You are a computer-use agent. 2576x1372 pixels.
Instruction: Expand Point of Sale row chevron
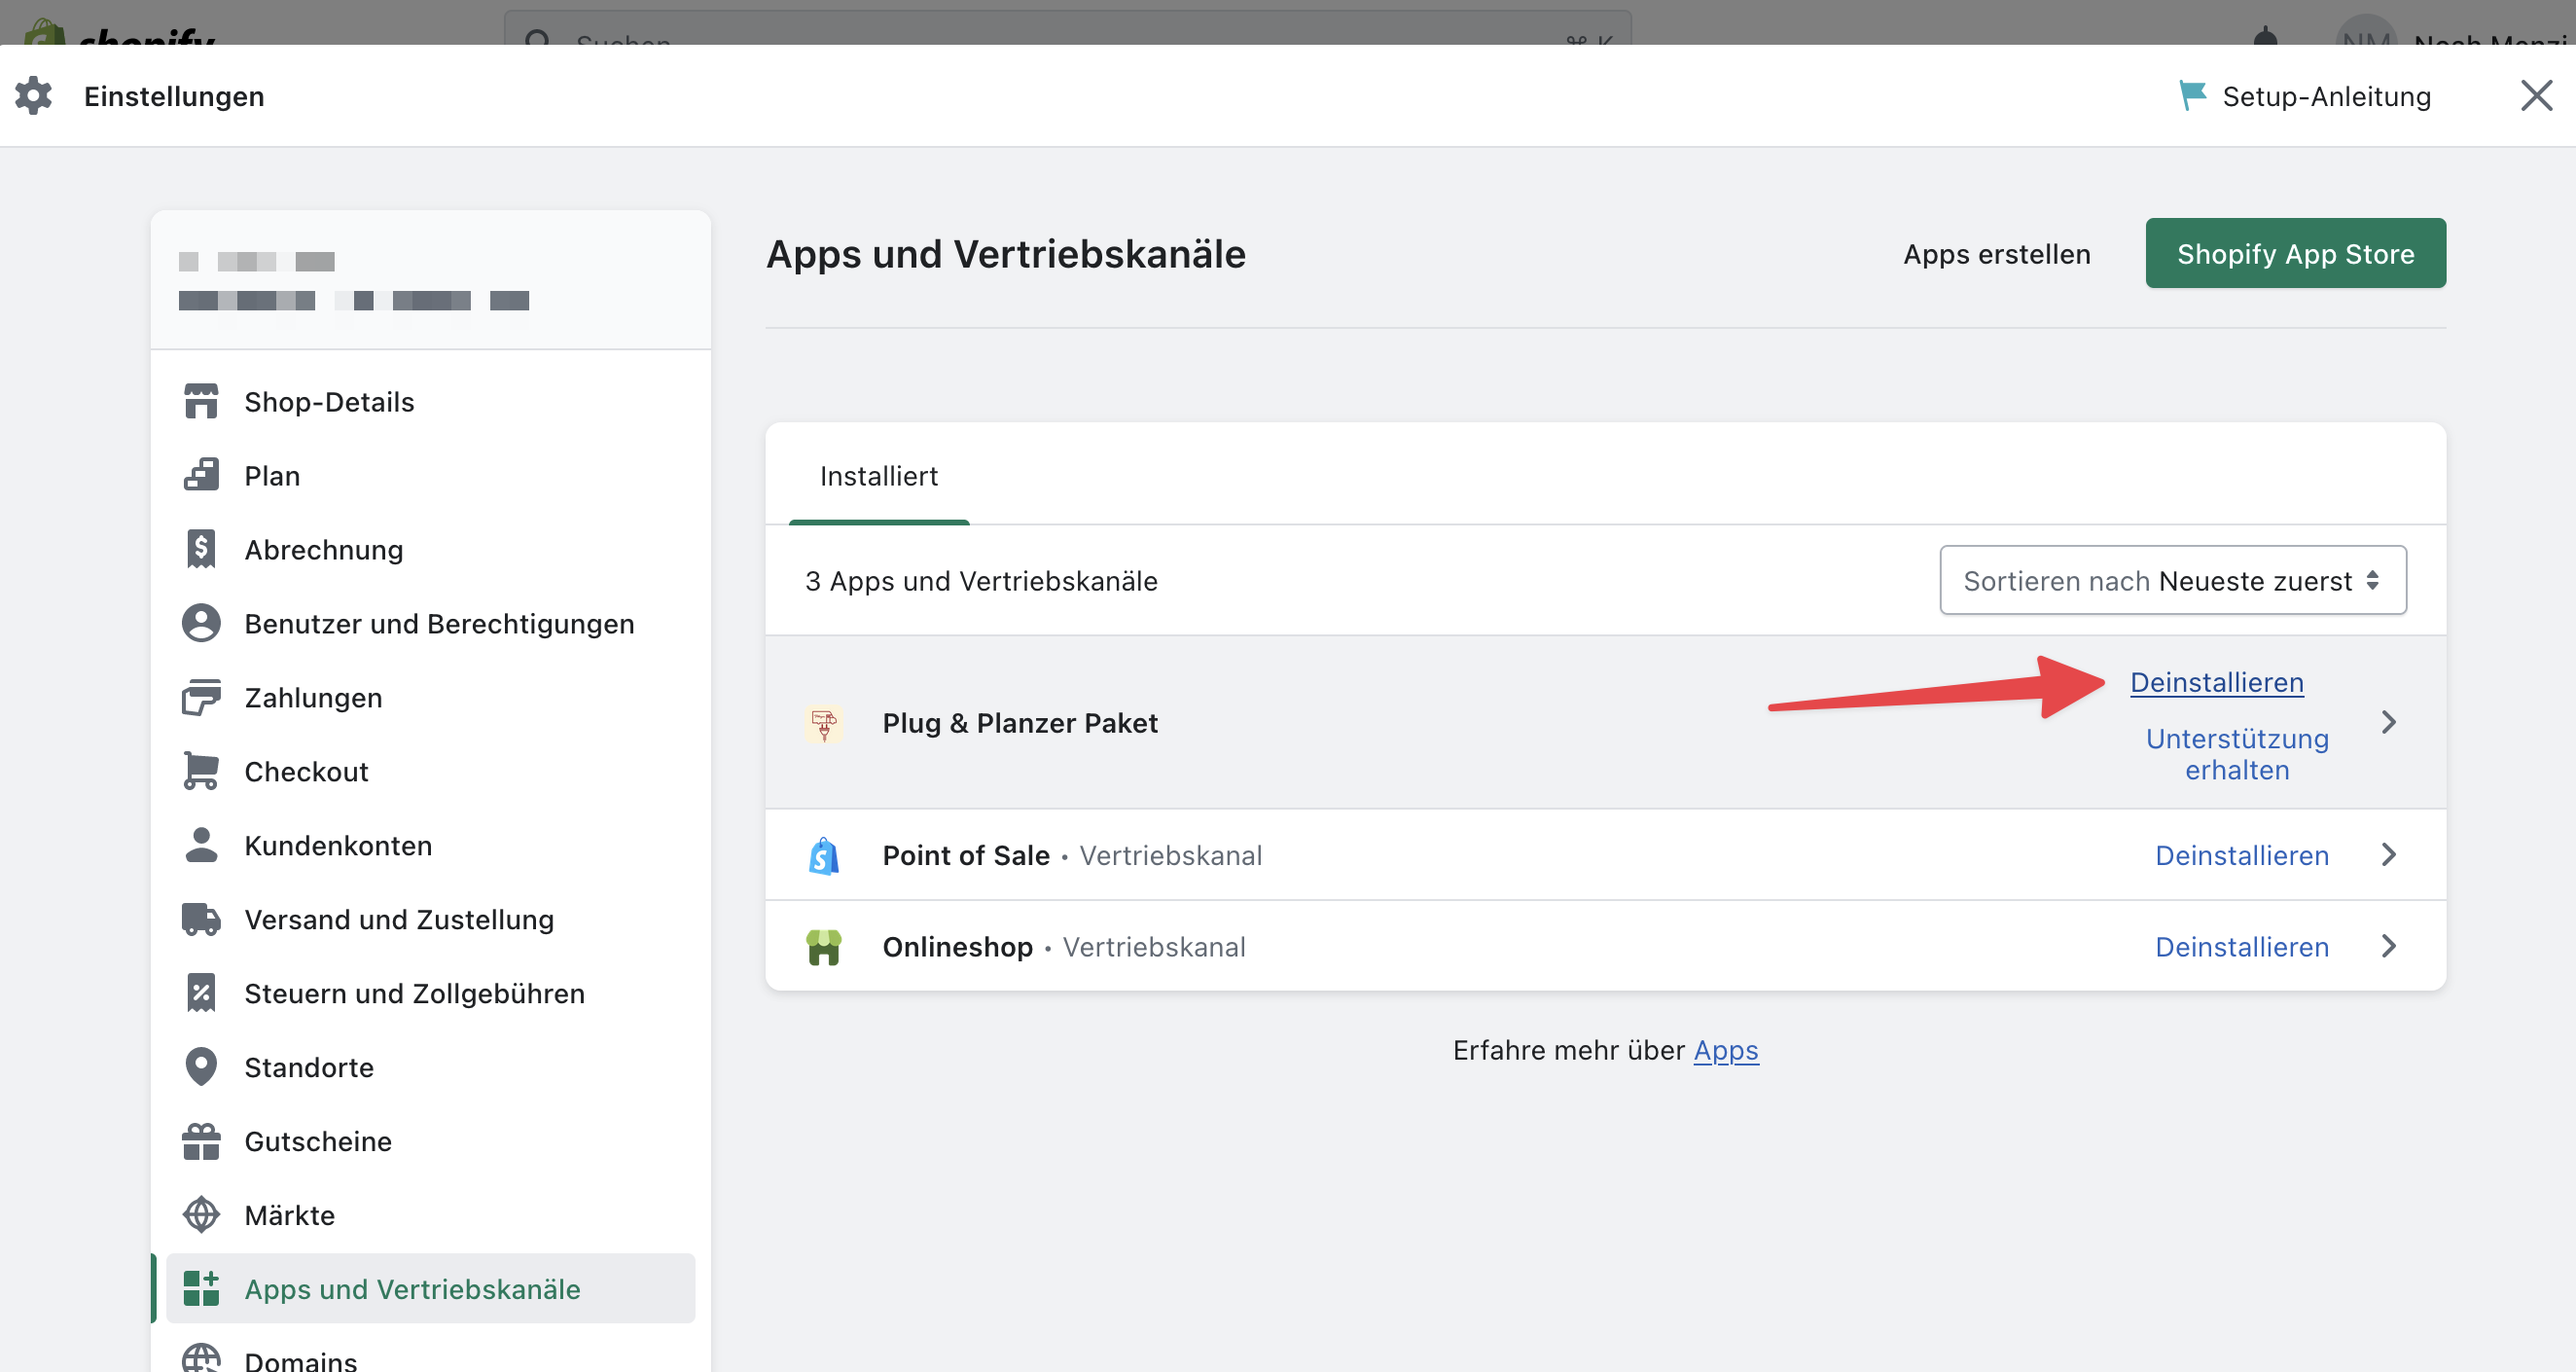[x=2388, y=855]
